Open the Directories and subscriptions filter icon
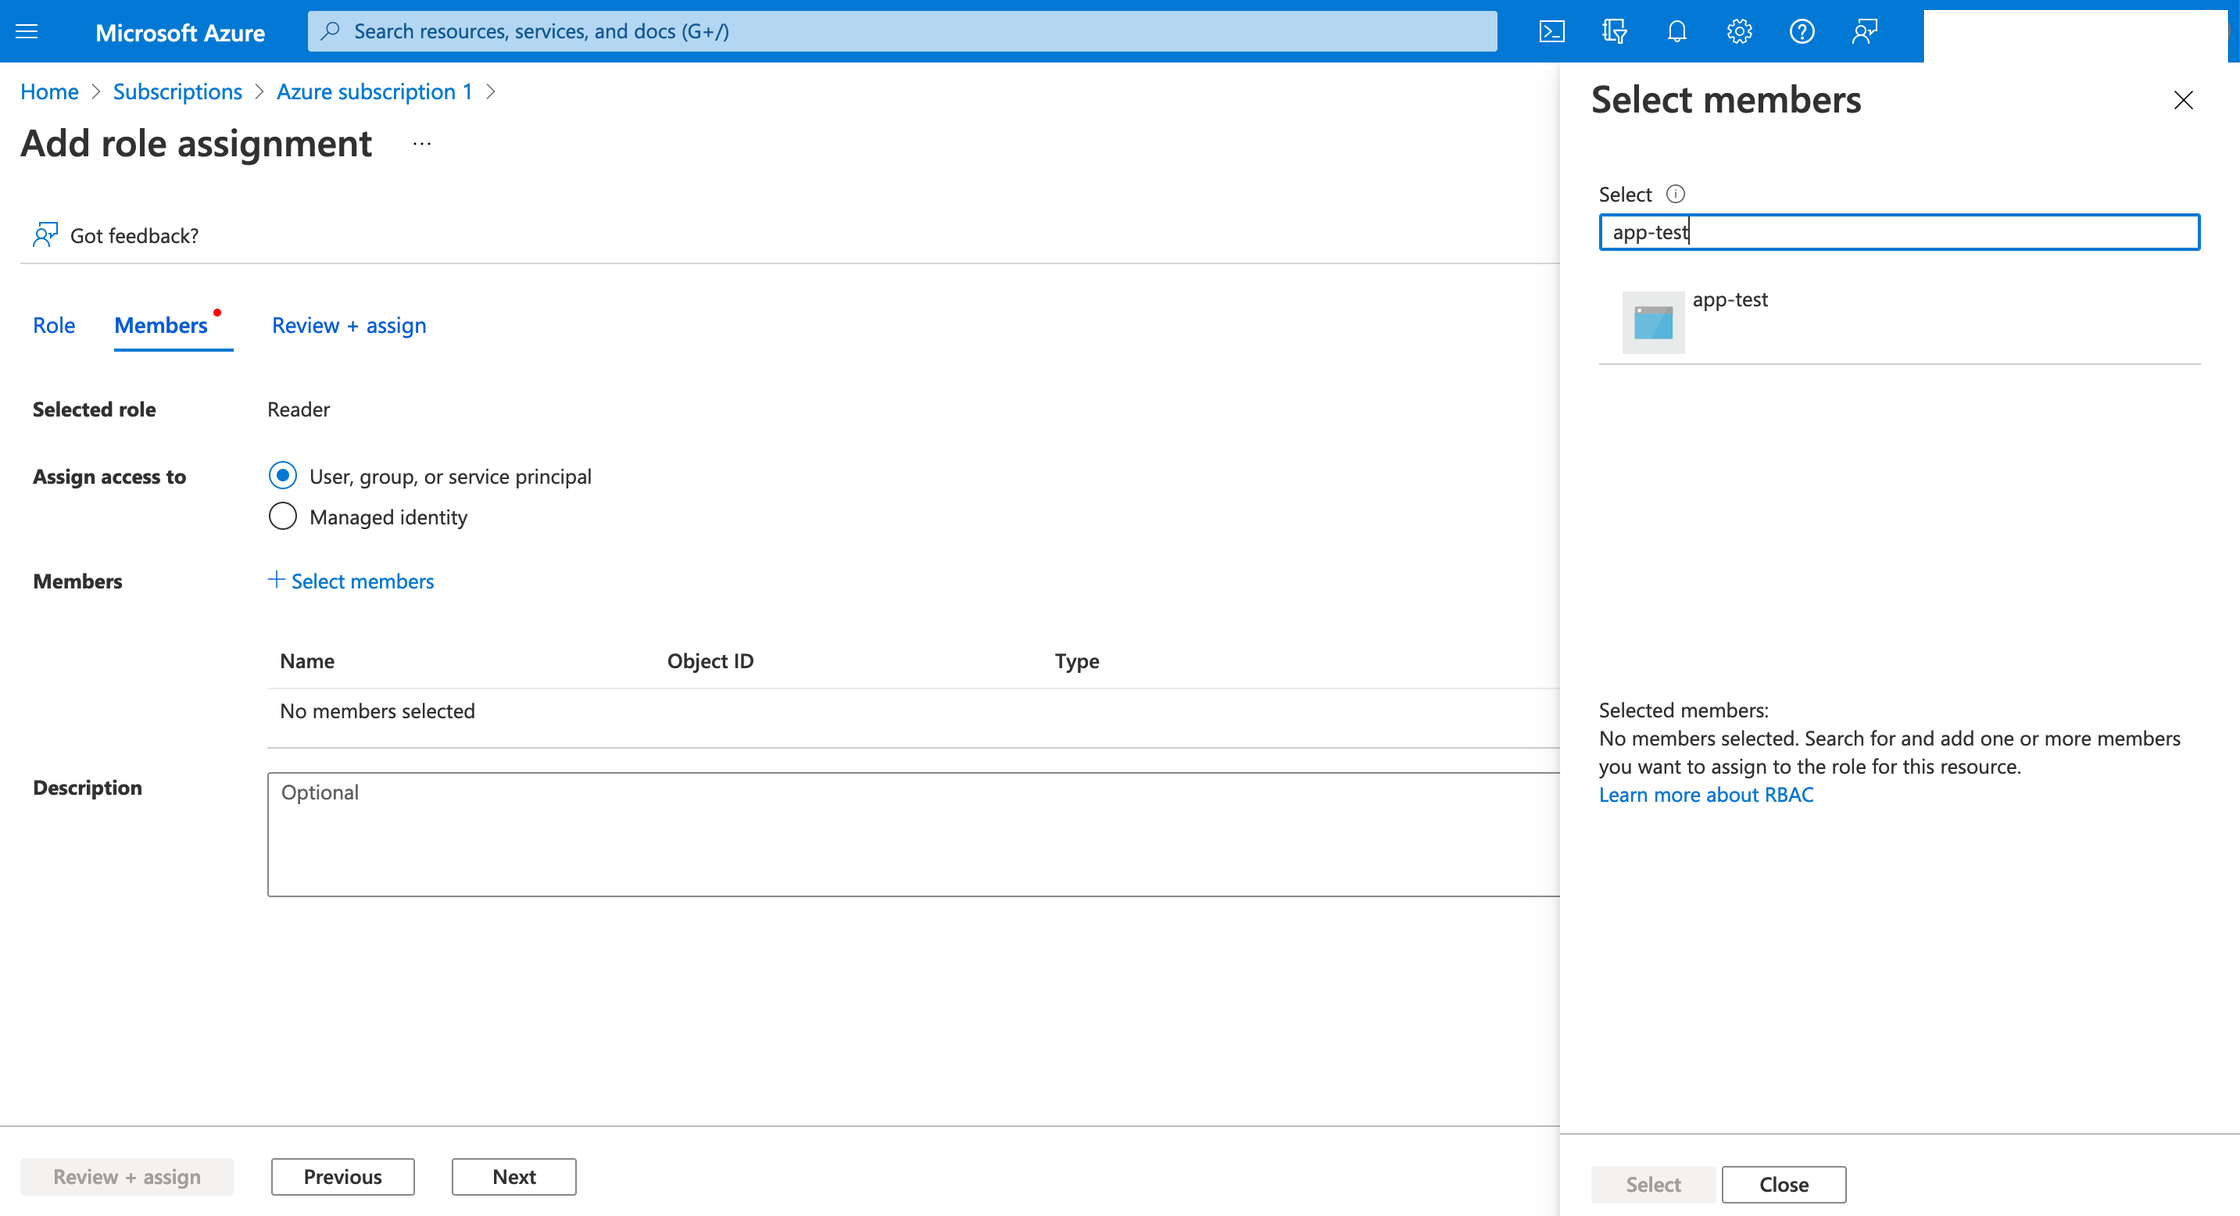Viewport: 2240px width, 1216px height. [x=1614, y=32]
